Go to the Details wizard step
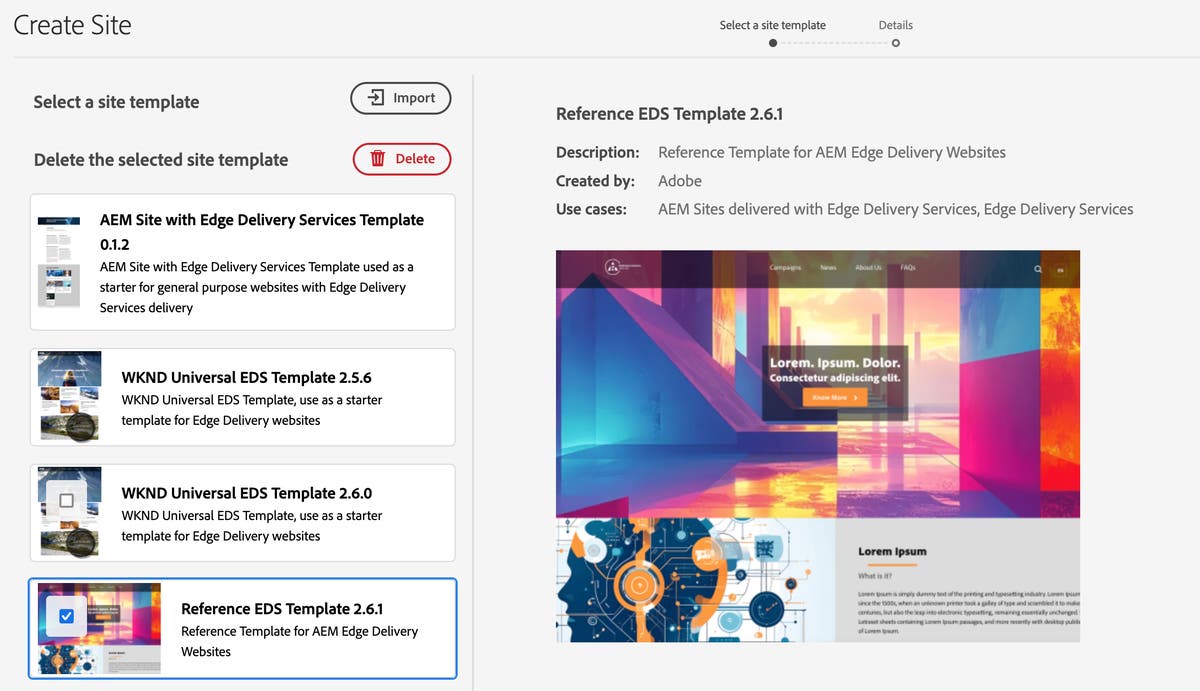The image size is (1200, 691). [x=895, y=25]
